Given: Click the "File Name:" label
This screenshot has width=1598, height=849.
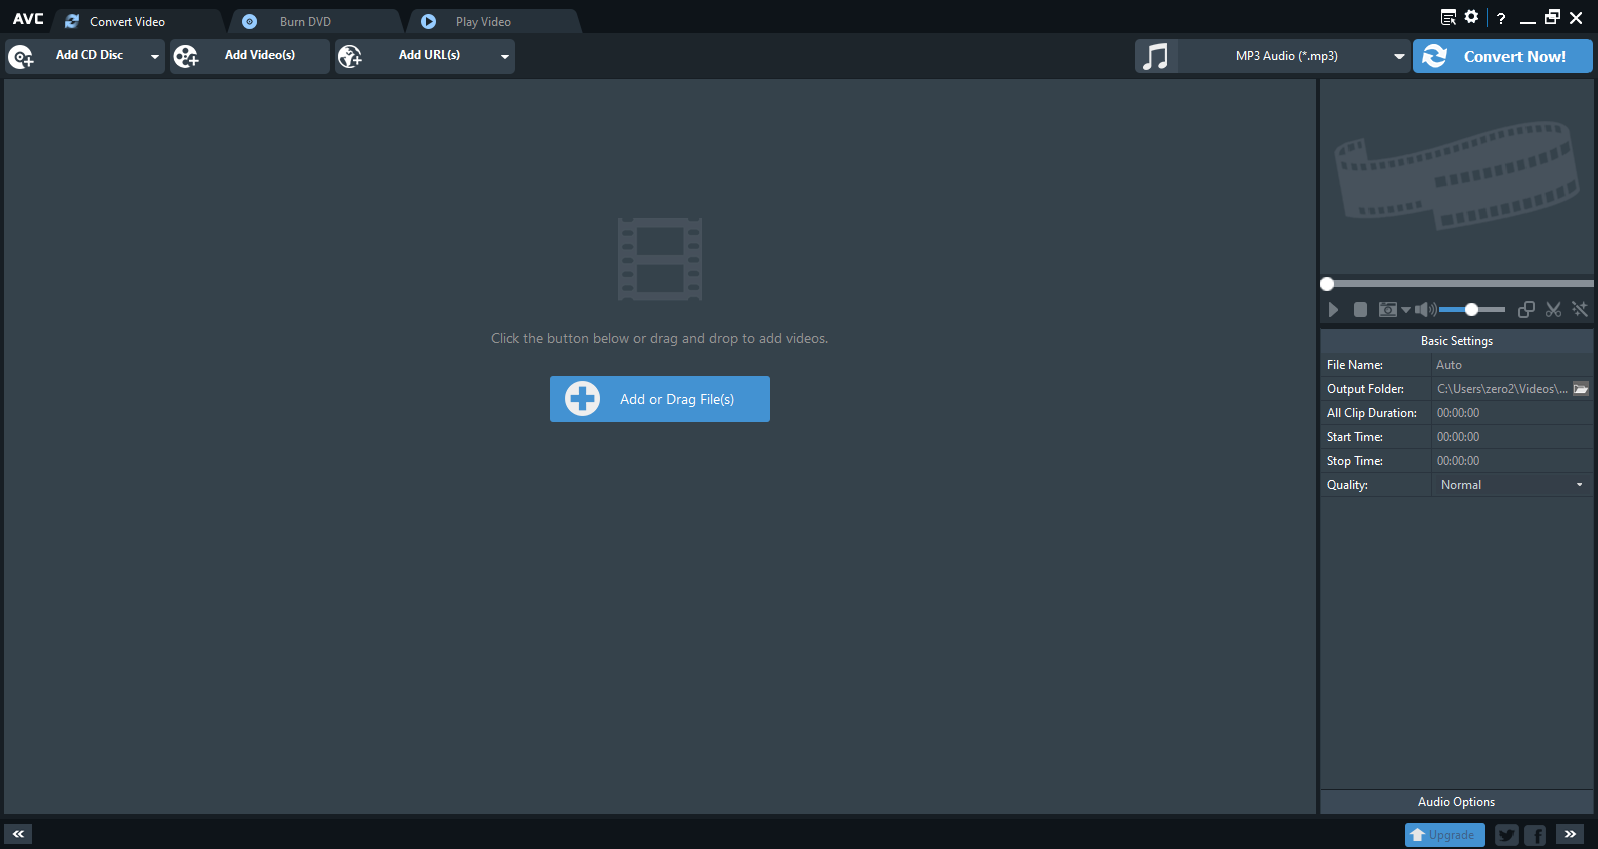Looking at the screenshot, I should [x=1355, y=365].
